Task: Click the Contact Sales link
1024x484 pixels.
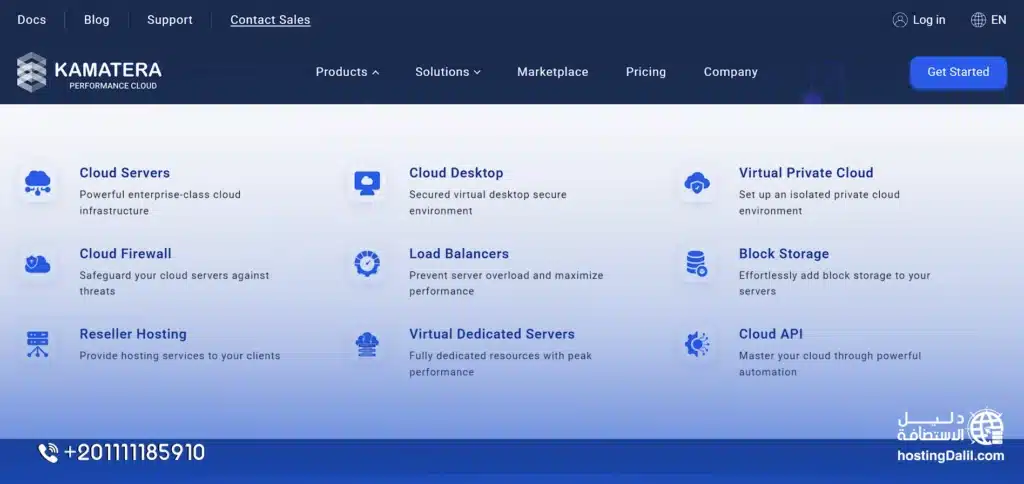Action: tap(270, 20)
